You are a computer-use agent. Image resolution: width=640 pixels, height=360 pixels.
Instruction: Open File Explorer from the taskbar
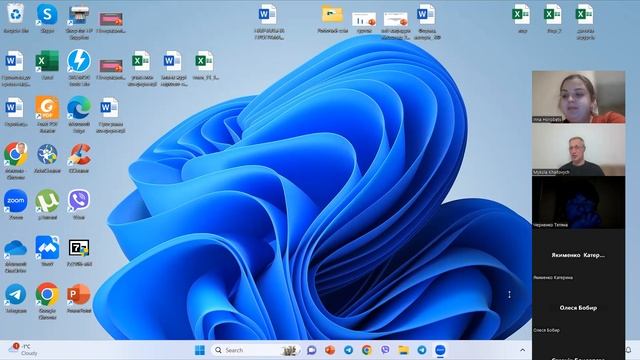[403, 350]
